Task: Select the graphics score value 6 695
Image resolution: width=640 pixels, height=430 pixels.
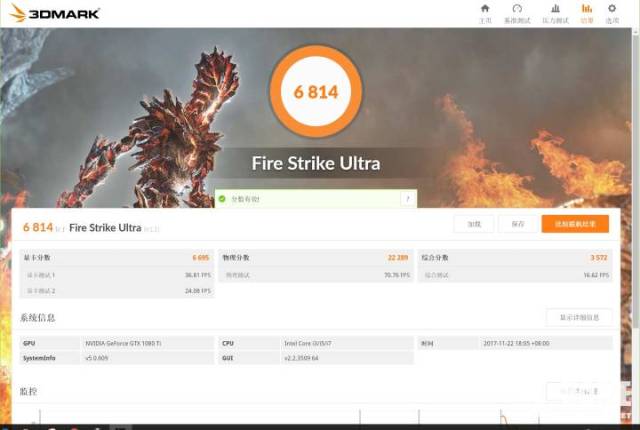Action: [200, 257]
